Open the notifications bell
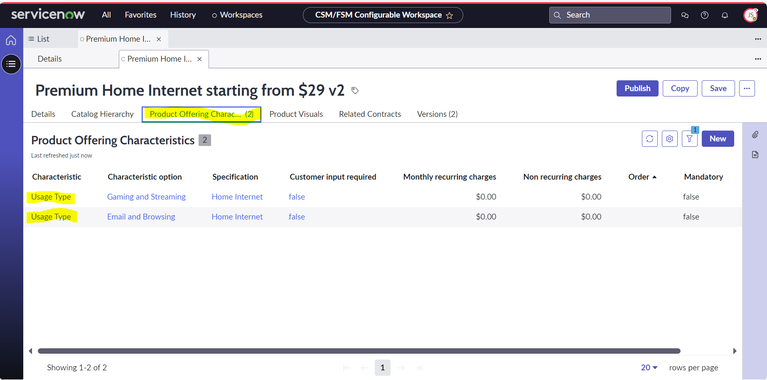 pyautogui.click(x=725, y=15)
